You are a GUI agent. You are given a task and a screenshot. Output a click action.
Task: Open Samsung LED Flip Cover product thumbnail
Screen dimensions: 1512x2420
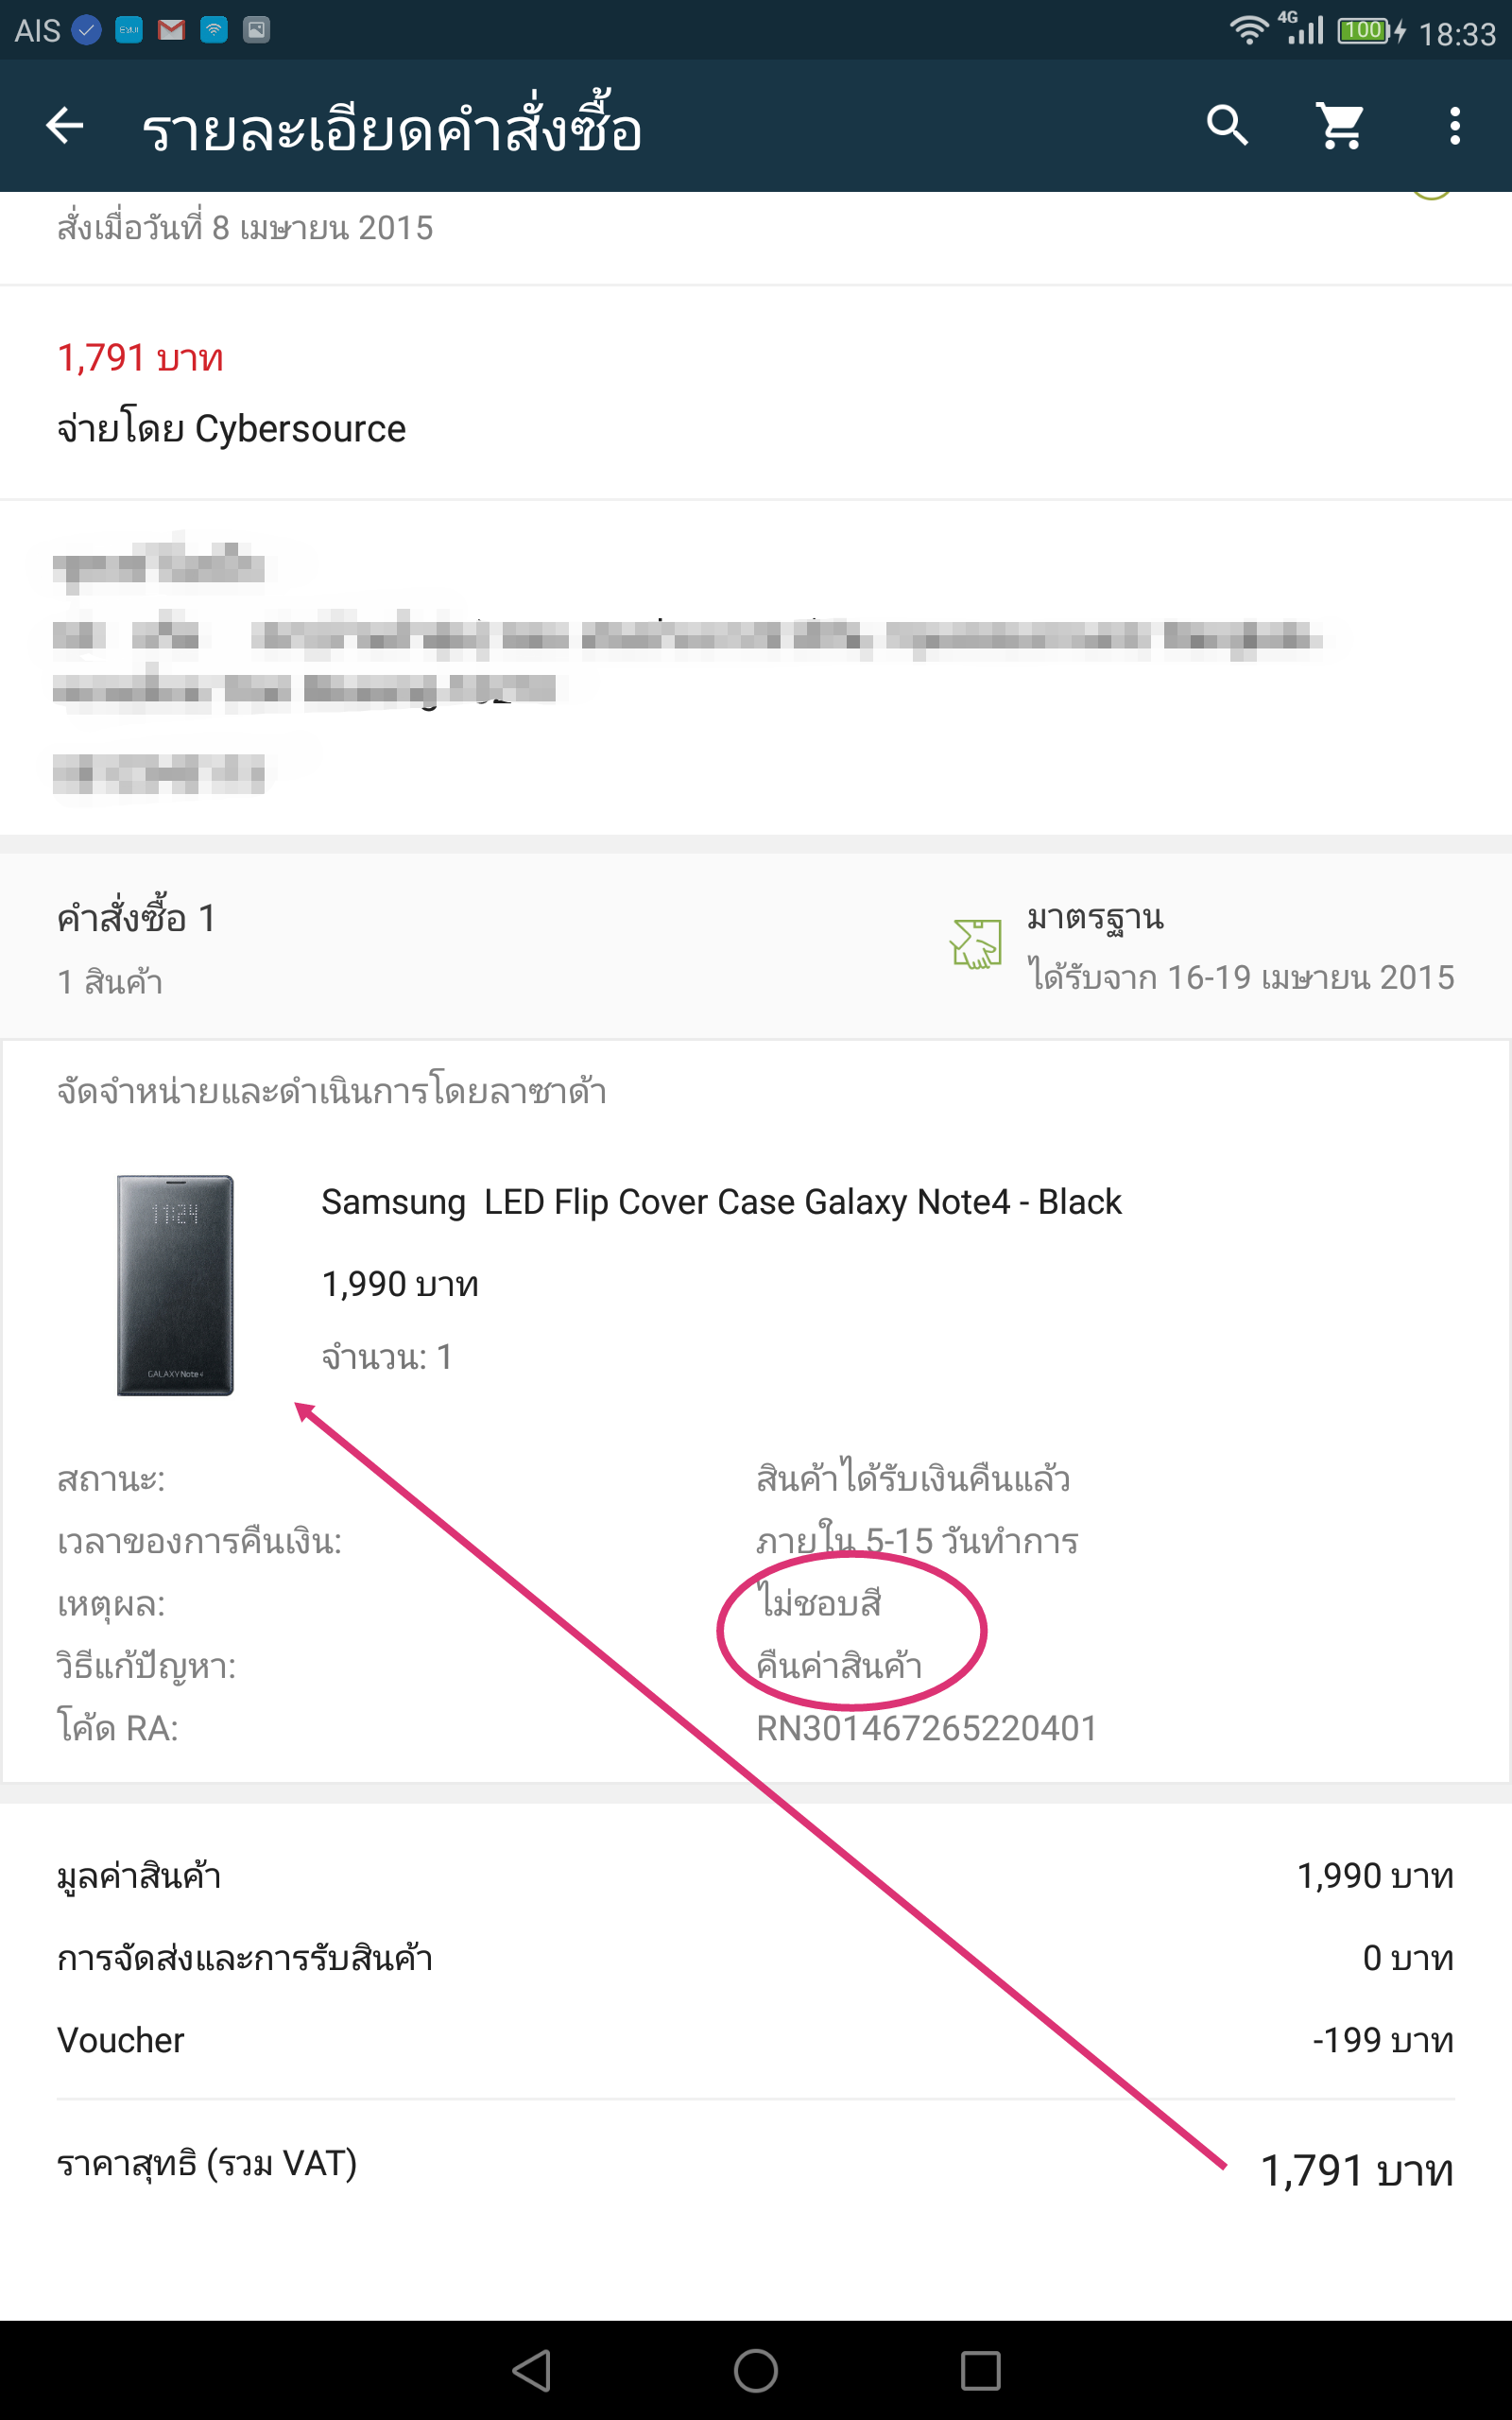175,1285
